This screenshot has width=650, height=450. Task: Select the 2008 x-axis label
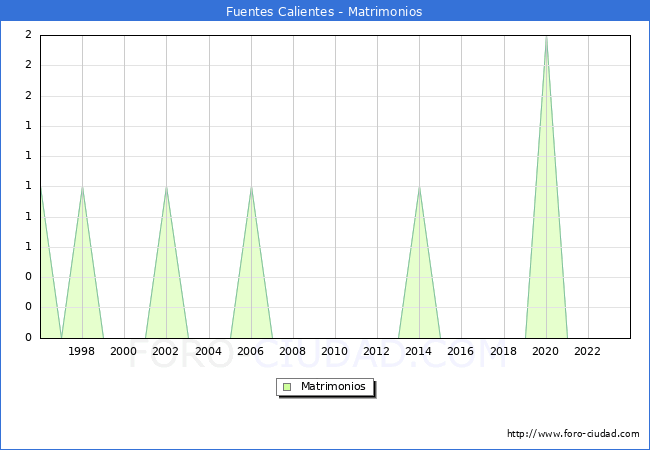(293, 351)
